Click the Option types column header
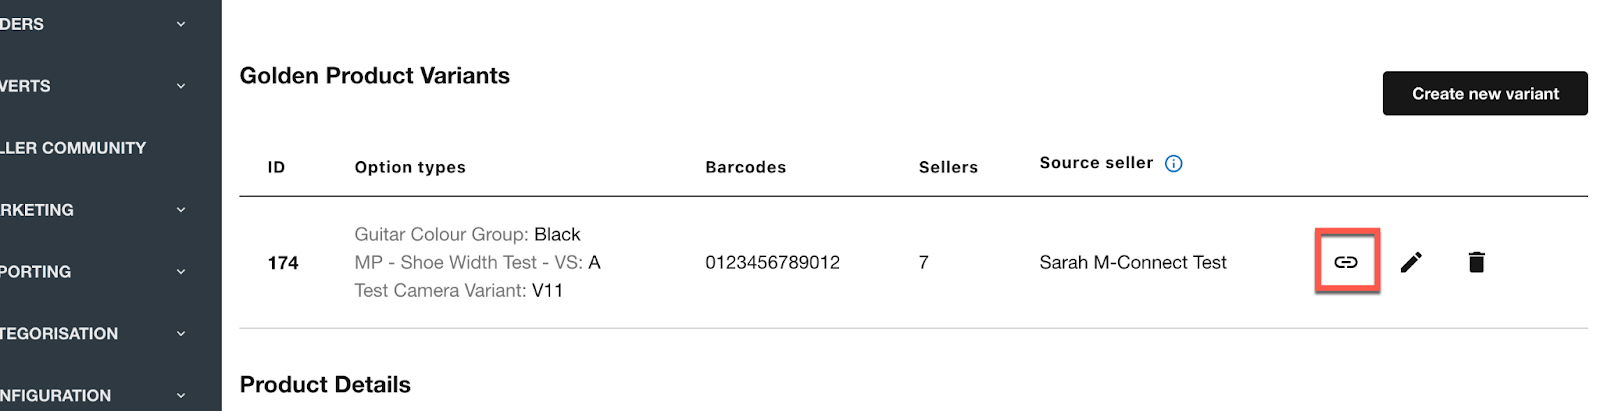 click(x=410, y=167)
